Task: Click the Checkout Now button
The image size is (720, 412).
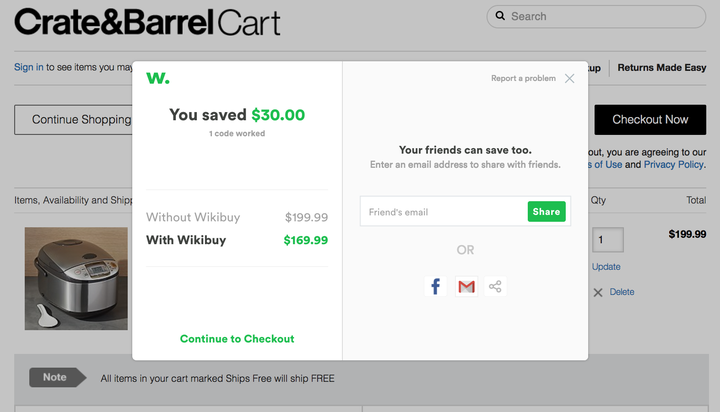Action: tap(650, 119)
